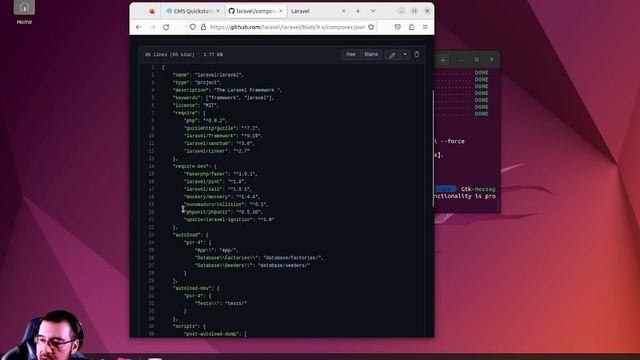
Task: View site security lock information
Action: (x=203, y=27)
